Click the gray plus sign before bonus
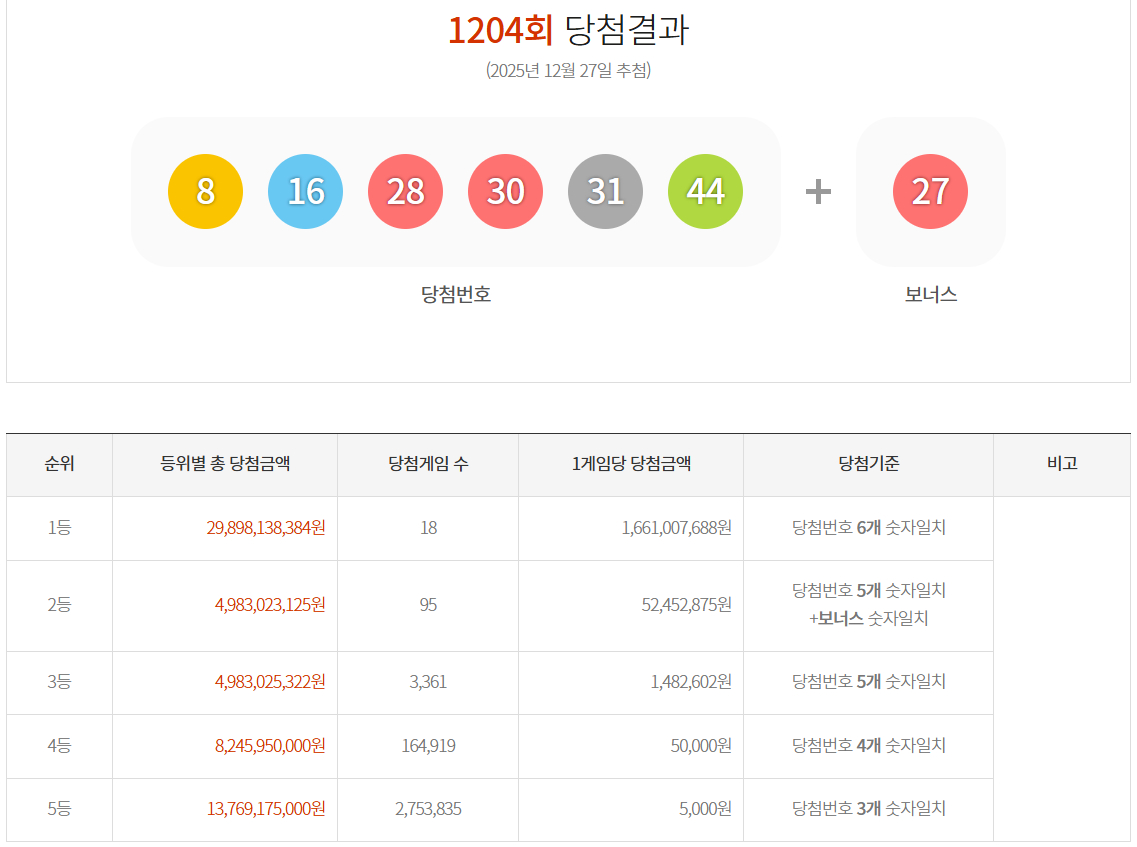 click(818, 191)
